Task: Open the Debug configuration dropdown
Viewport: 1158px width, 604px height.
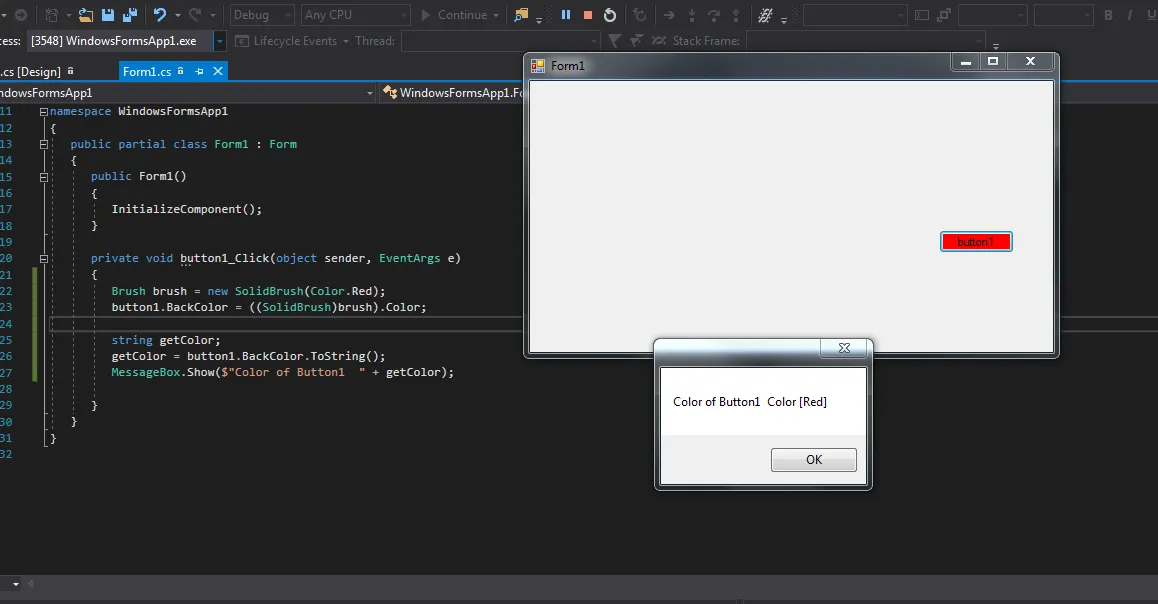Action: pos(262,15)
